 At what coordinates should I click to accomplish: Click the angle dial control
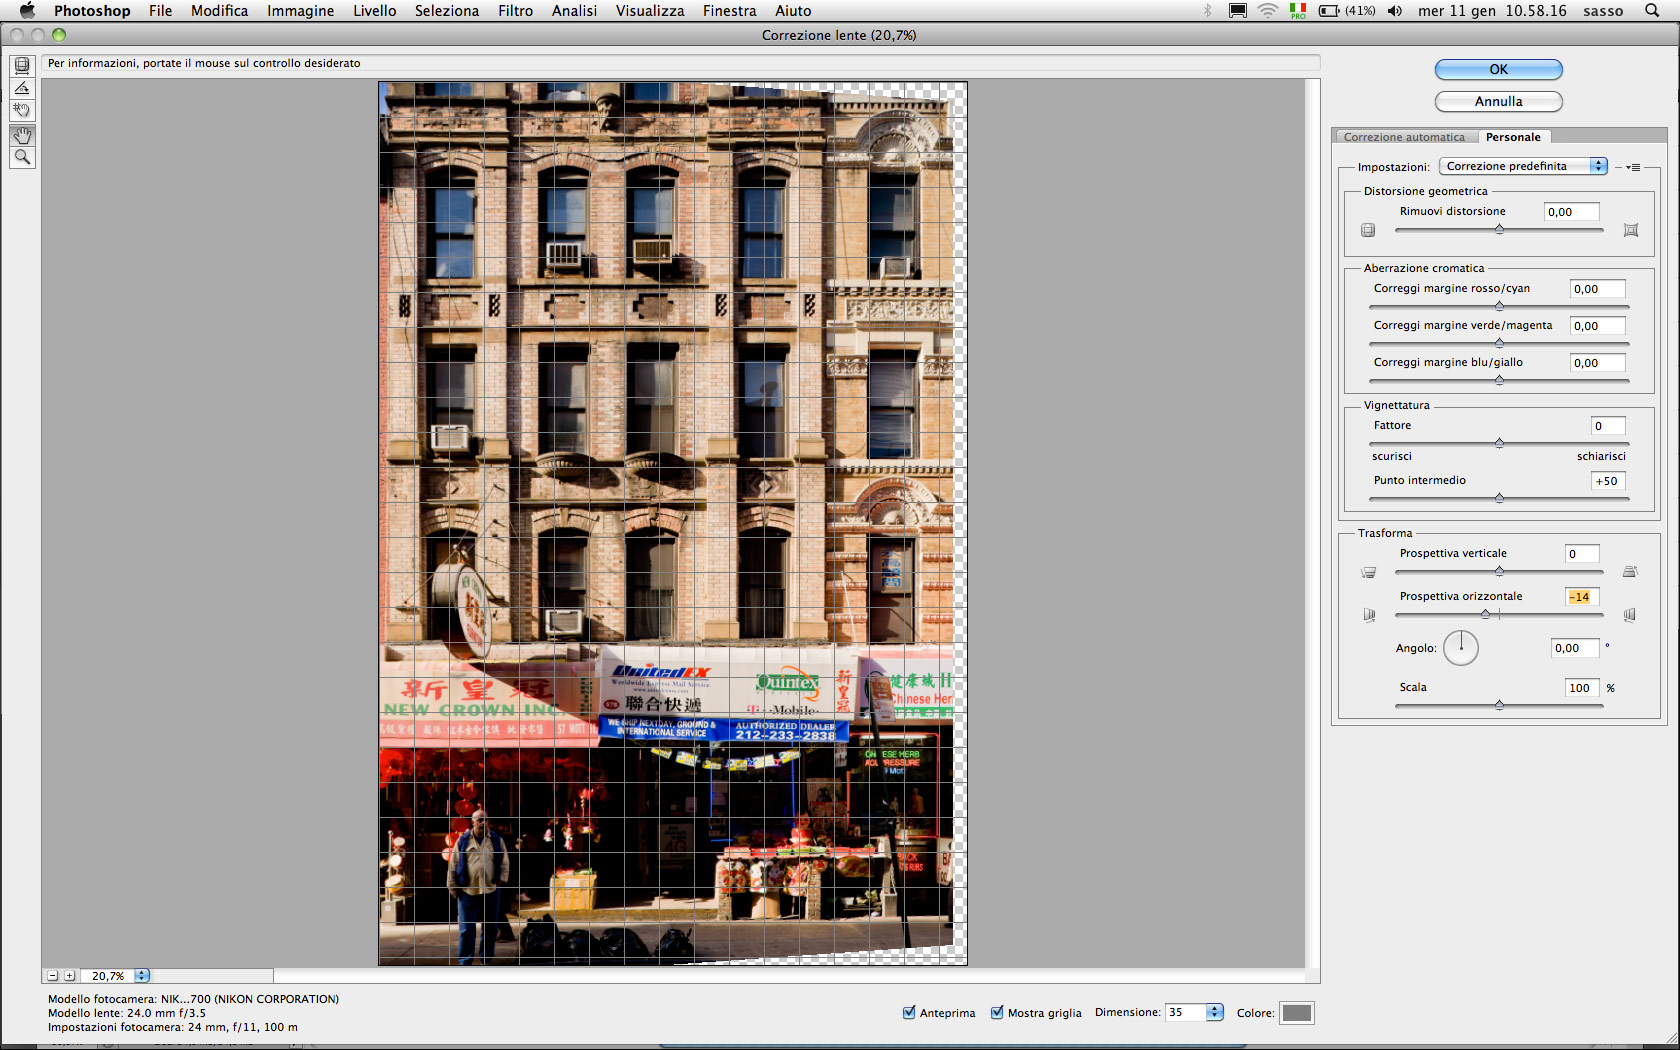click(1461, 648)
